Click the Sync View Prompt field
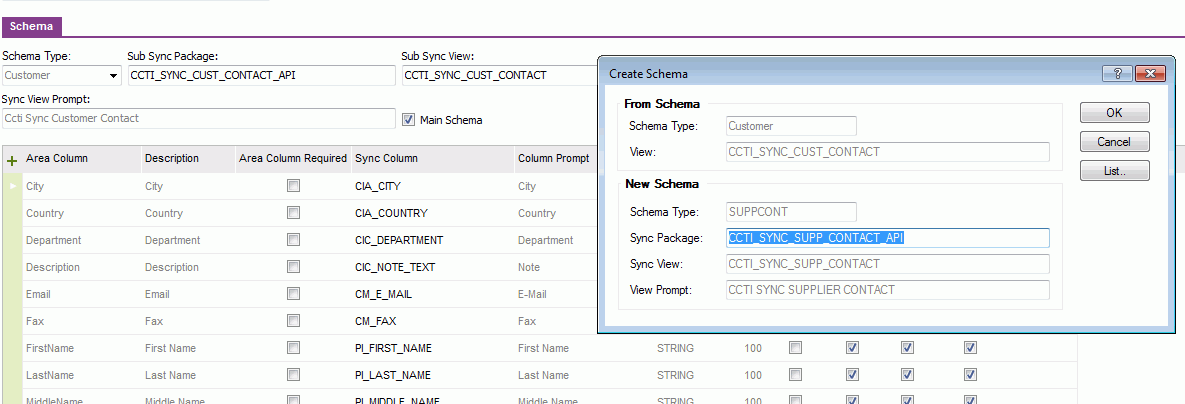Image resolution: width=1185 pixels, height=404 pixels. [x=199, y=119]
